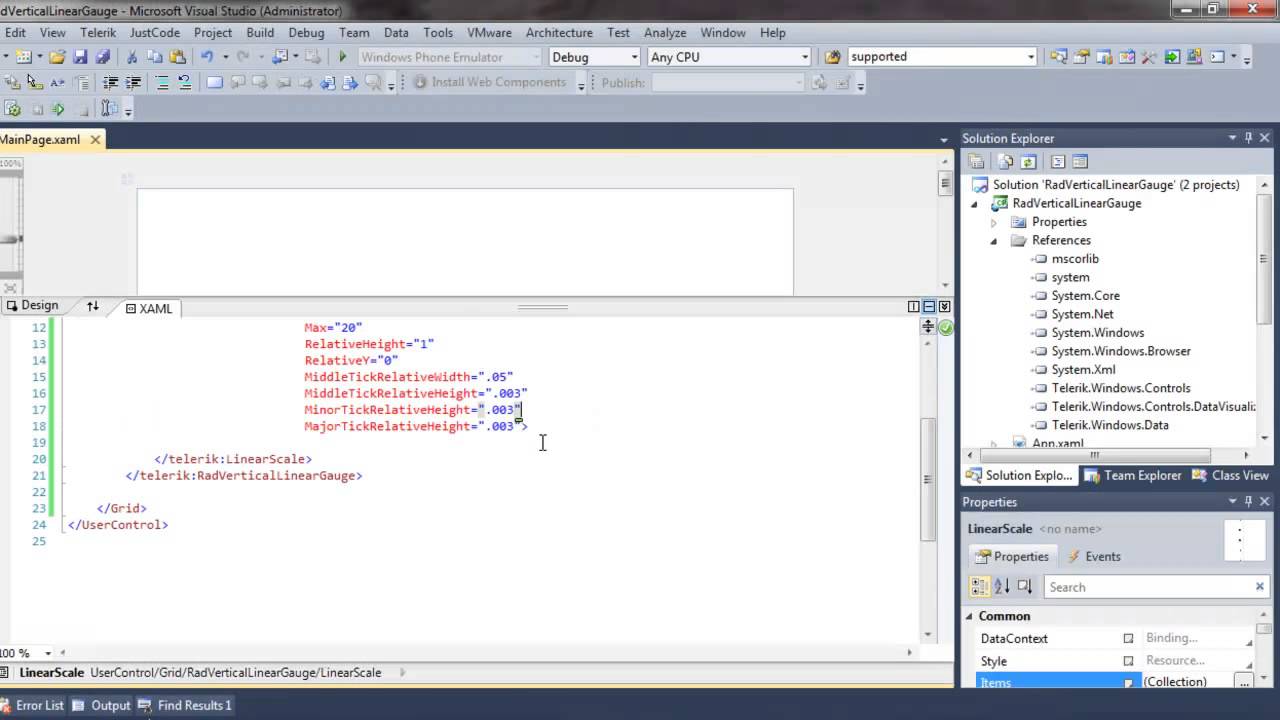Click the Toggle Bookmark icon
Viewport: 1280px width, 720px height.
(214, 82)
